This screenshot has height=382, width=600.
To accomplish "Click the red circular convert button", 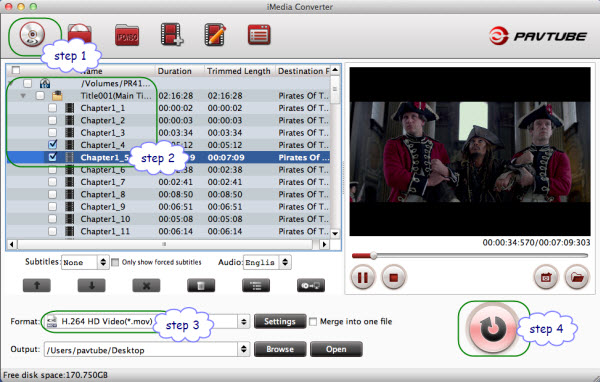I will click(x=492, y=328).
